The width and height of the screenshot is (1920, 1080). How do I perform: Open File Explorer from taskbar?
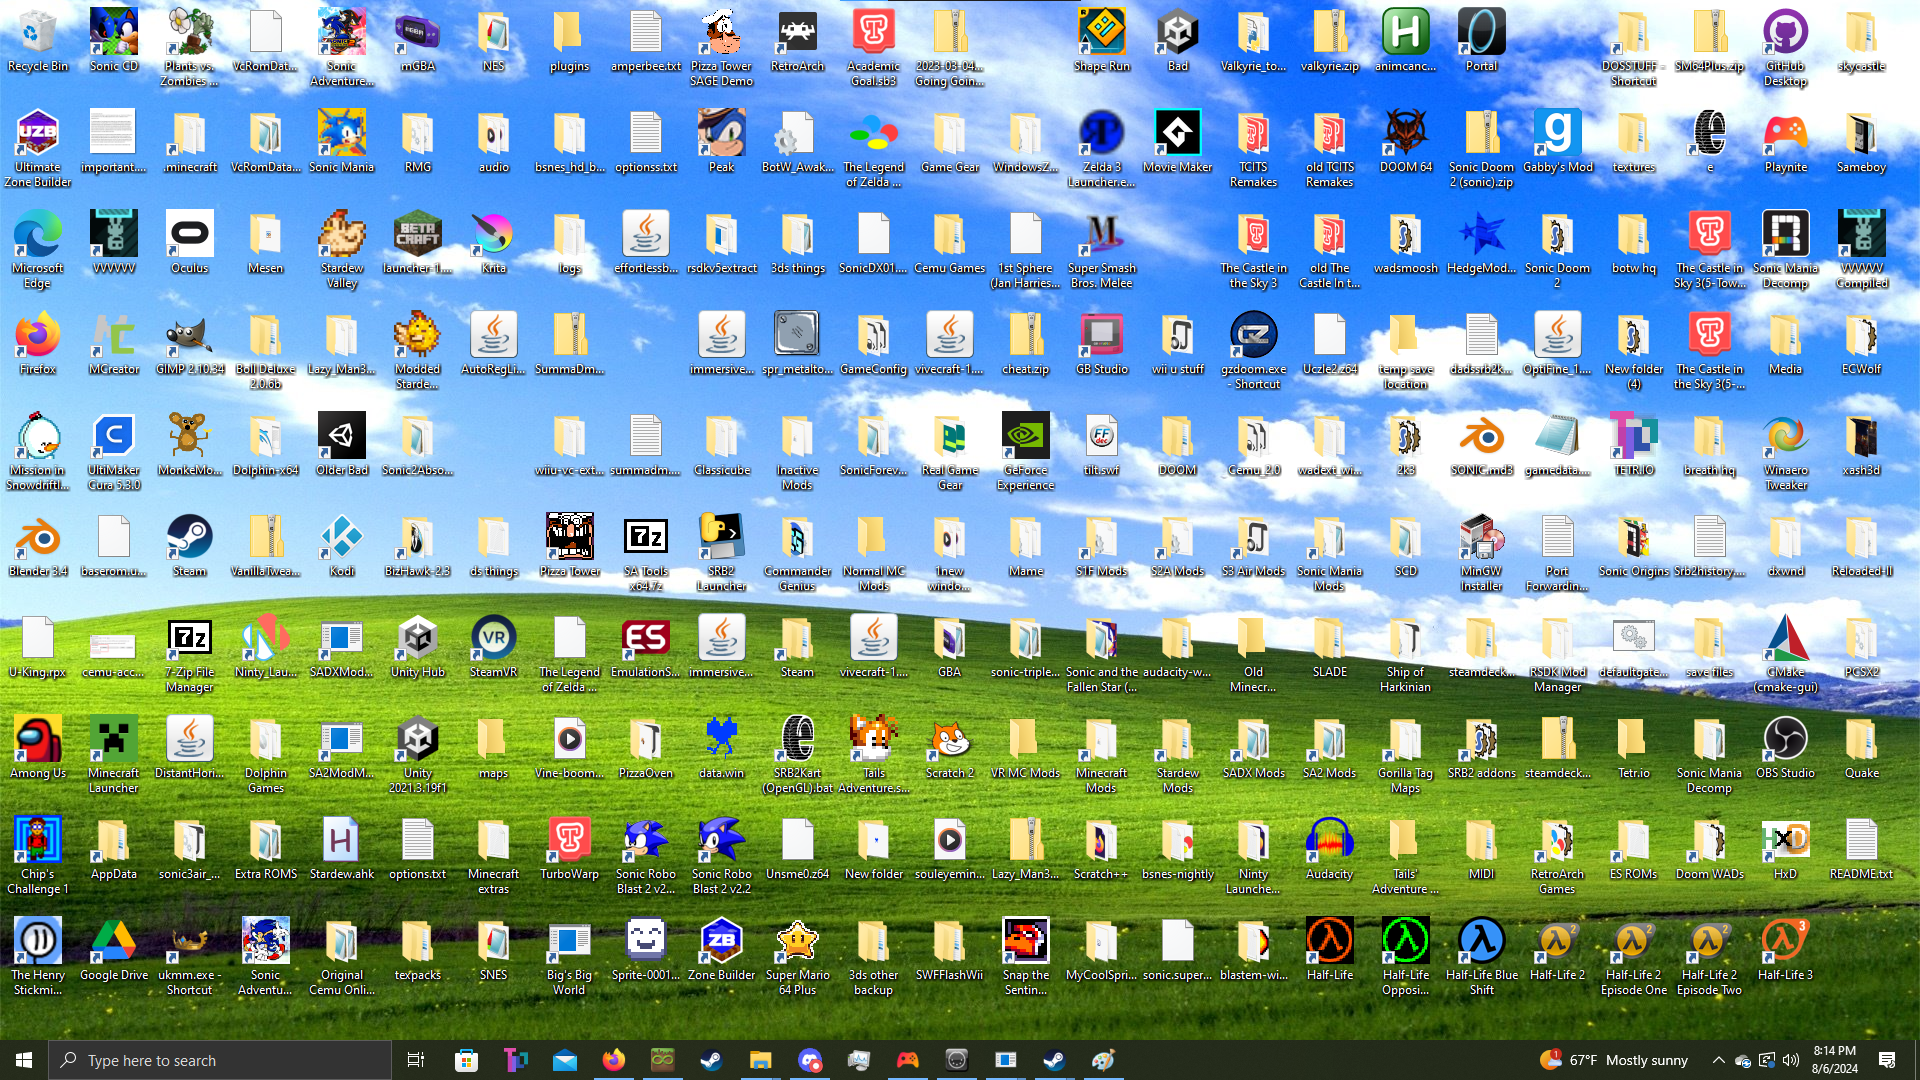click(760, 1060)
